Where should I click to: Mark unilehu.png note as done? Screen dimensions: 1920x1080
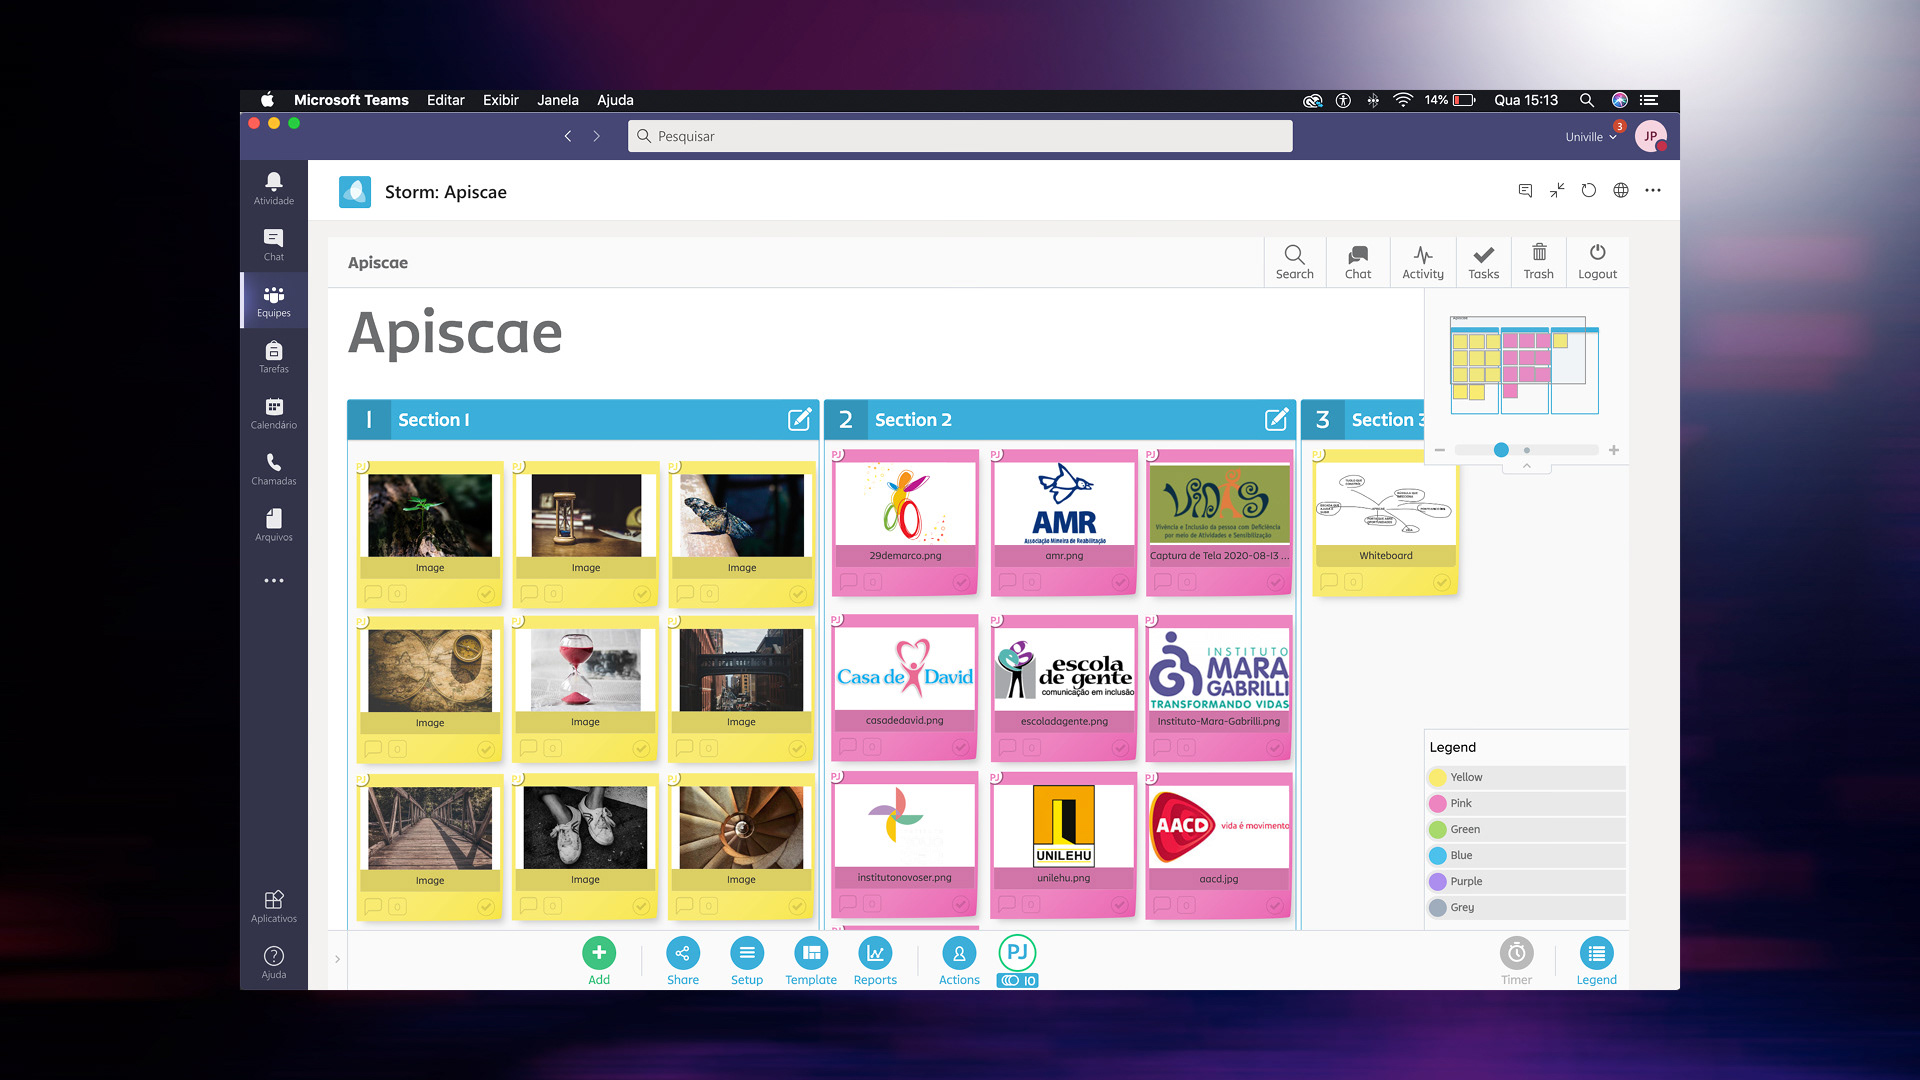click(x=1119, y=905)
